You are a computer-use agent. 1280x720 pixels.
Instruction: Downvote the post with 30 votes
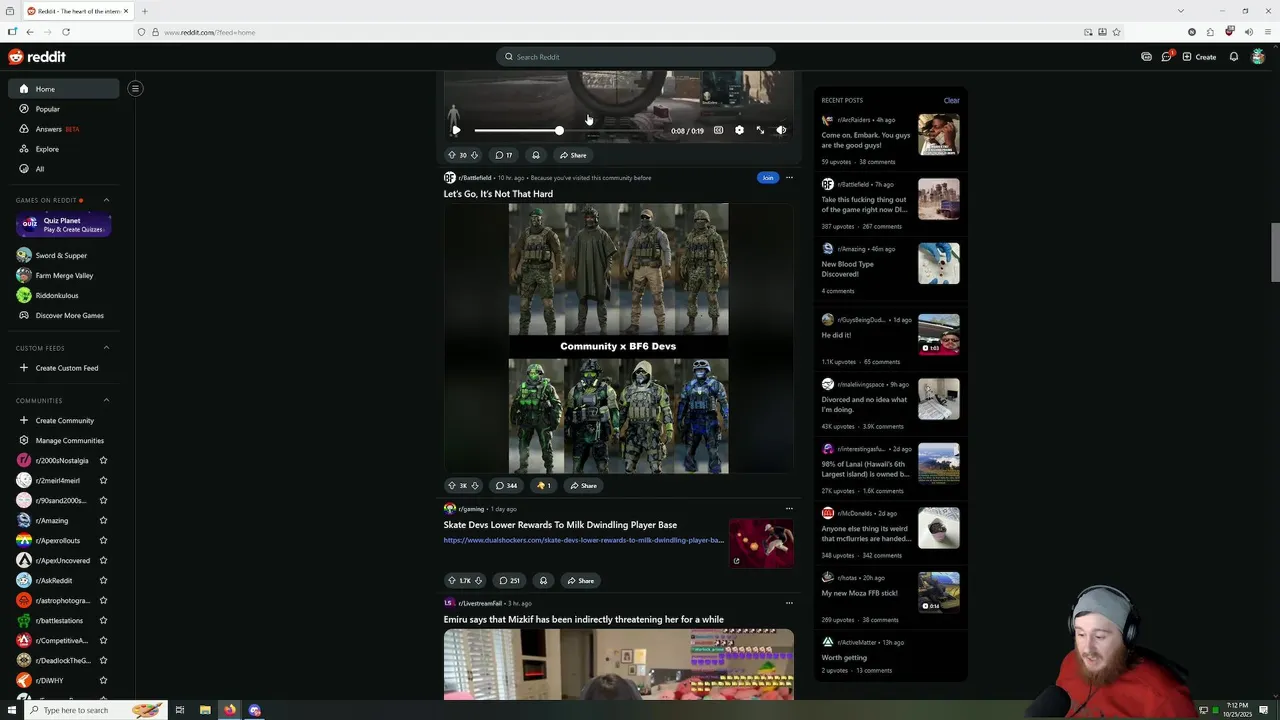click(474, 155)
